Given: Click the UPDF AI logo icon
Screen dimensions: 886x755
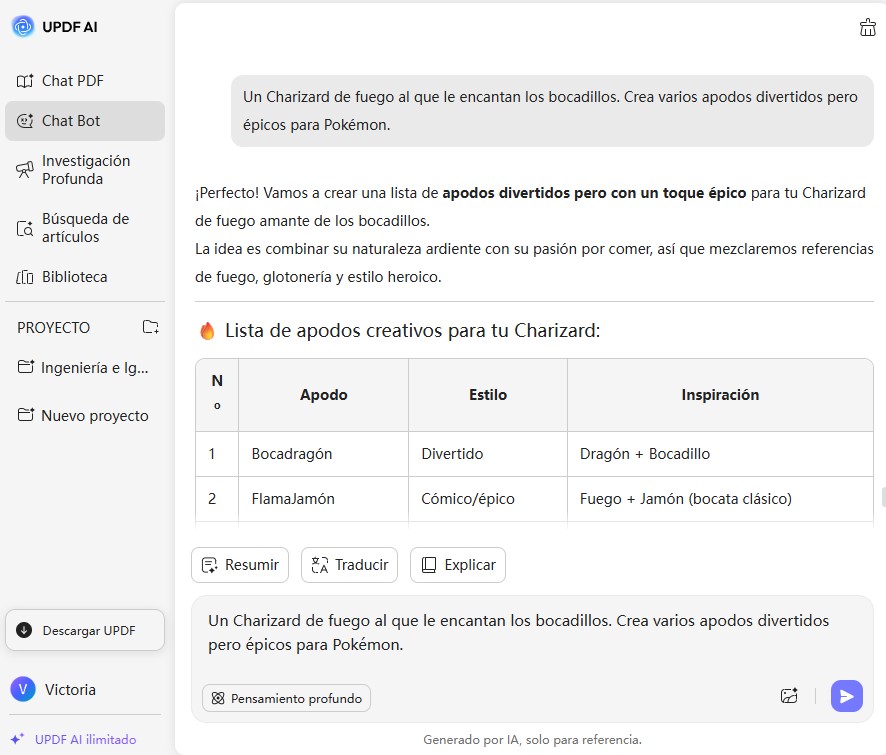Looking at the screenshot, I should [23, 27].
